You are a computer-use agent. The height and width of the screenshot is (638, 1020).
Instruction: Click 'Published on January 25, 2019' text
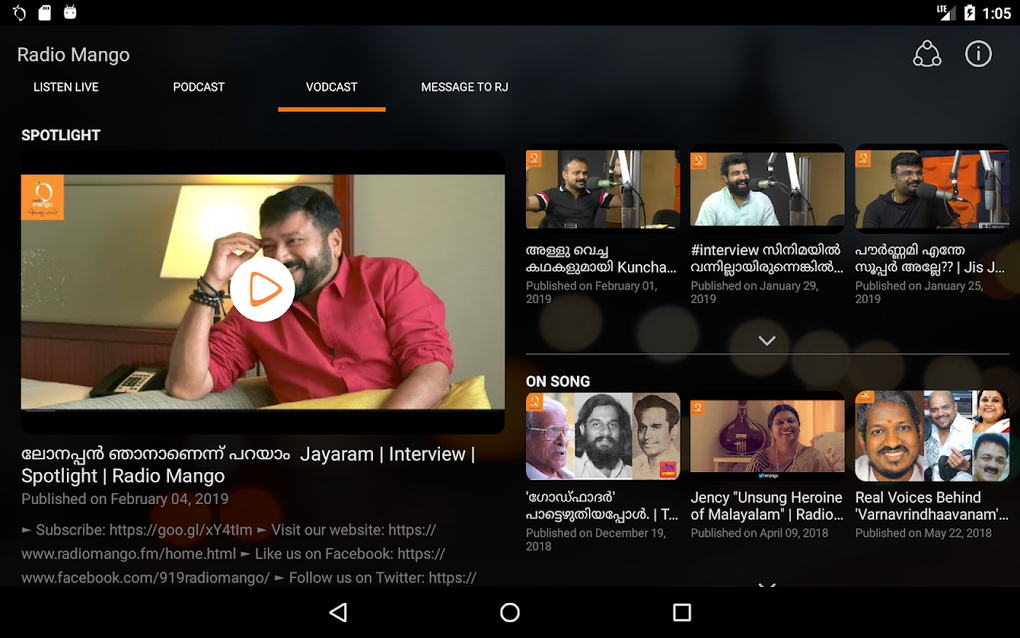point(919,292)
